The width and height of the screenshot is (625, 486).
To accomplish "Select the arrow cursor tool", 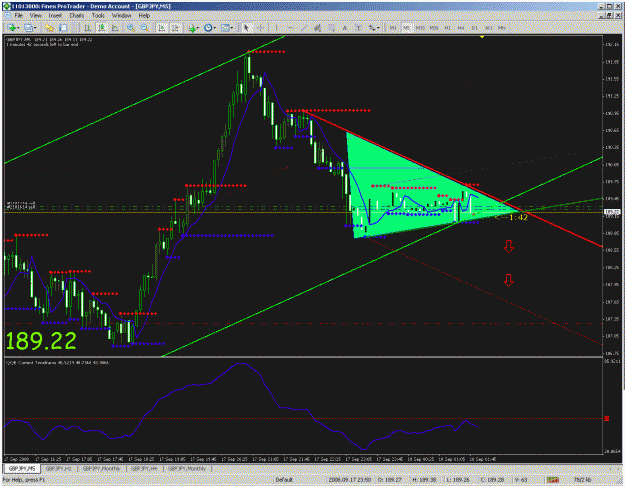I will (246, 28).
